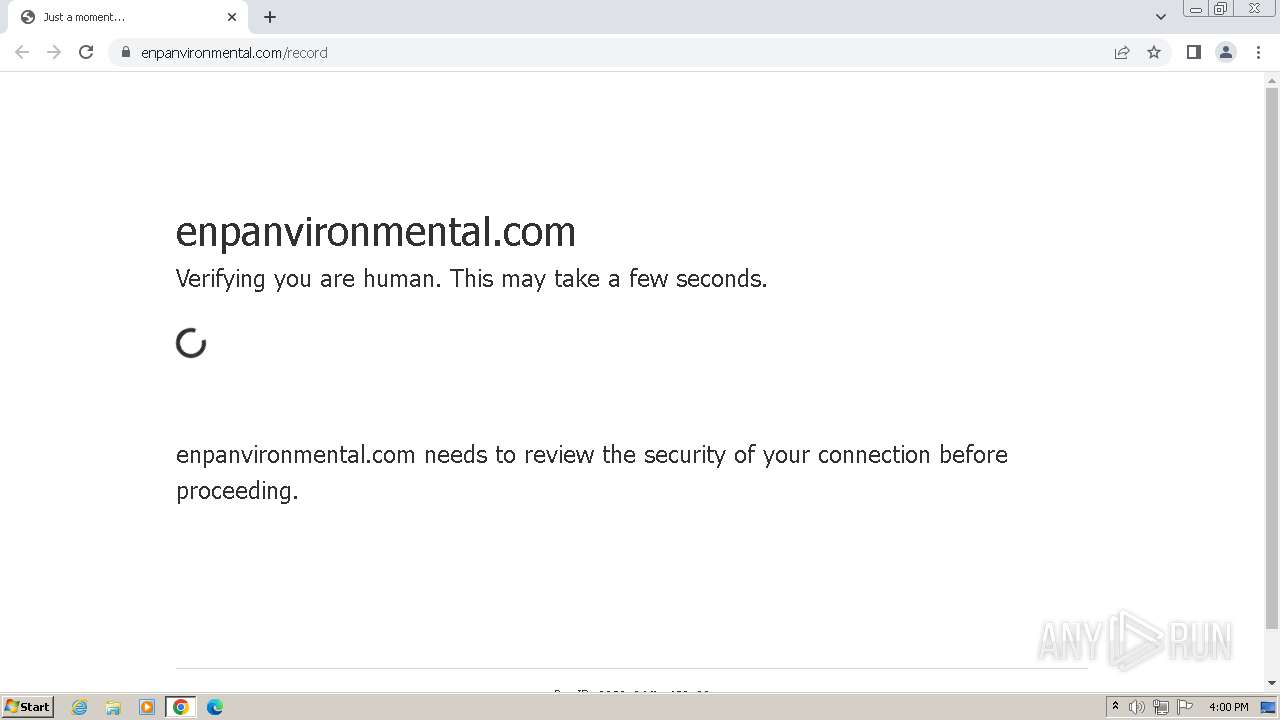1280x720 pixels.
Task: Click the browser forward arrow
Action: click(54, 52)
